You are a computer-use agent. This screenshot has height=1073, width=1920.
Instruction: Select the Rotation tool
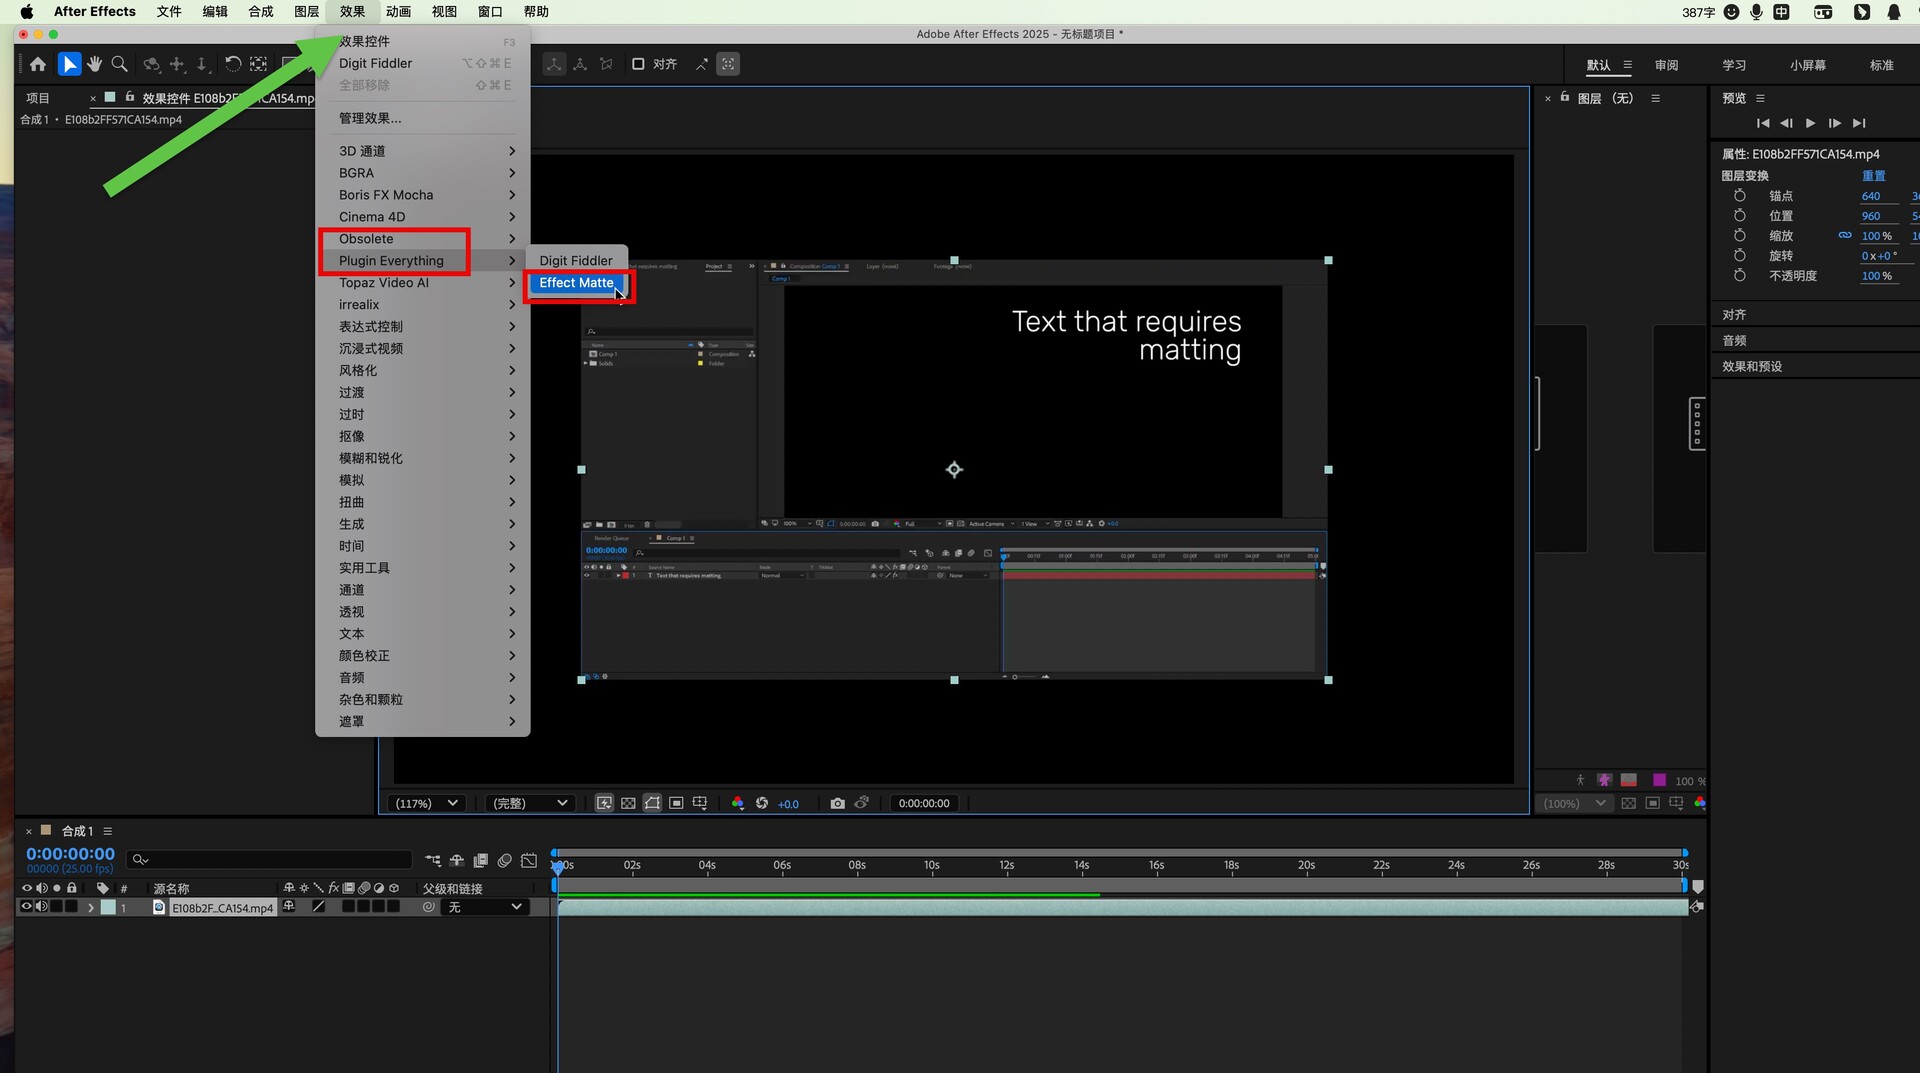point(232,64)
